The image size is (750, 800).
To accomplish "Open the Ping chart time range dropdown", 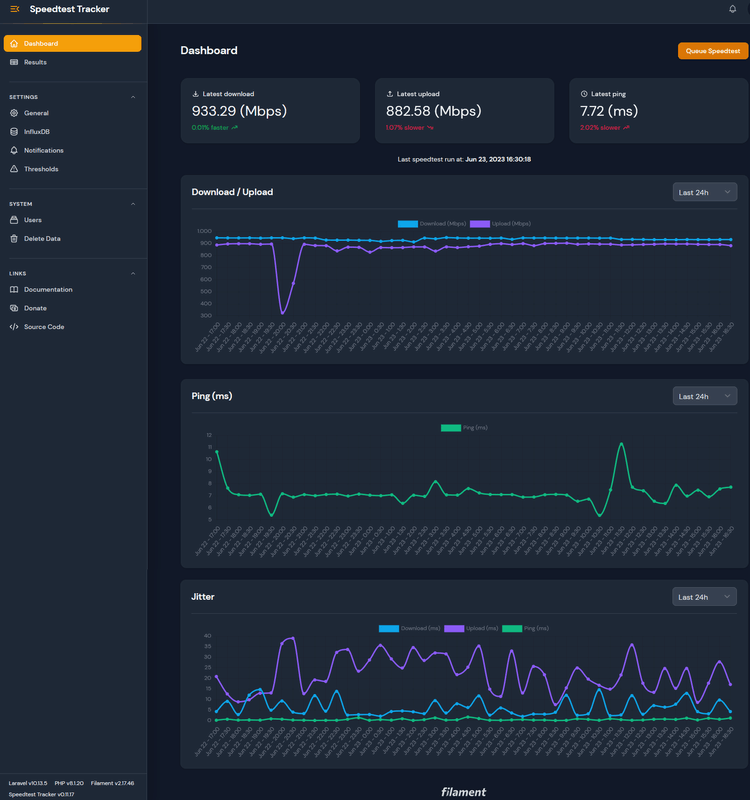I will tap(704, 396).
